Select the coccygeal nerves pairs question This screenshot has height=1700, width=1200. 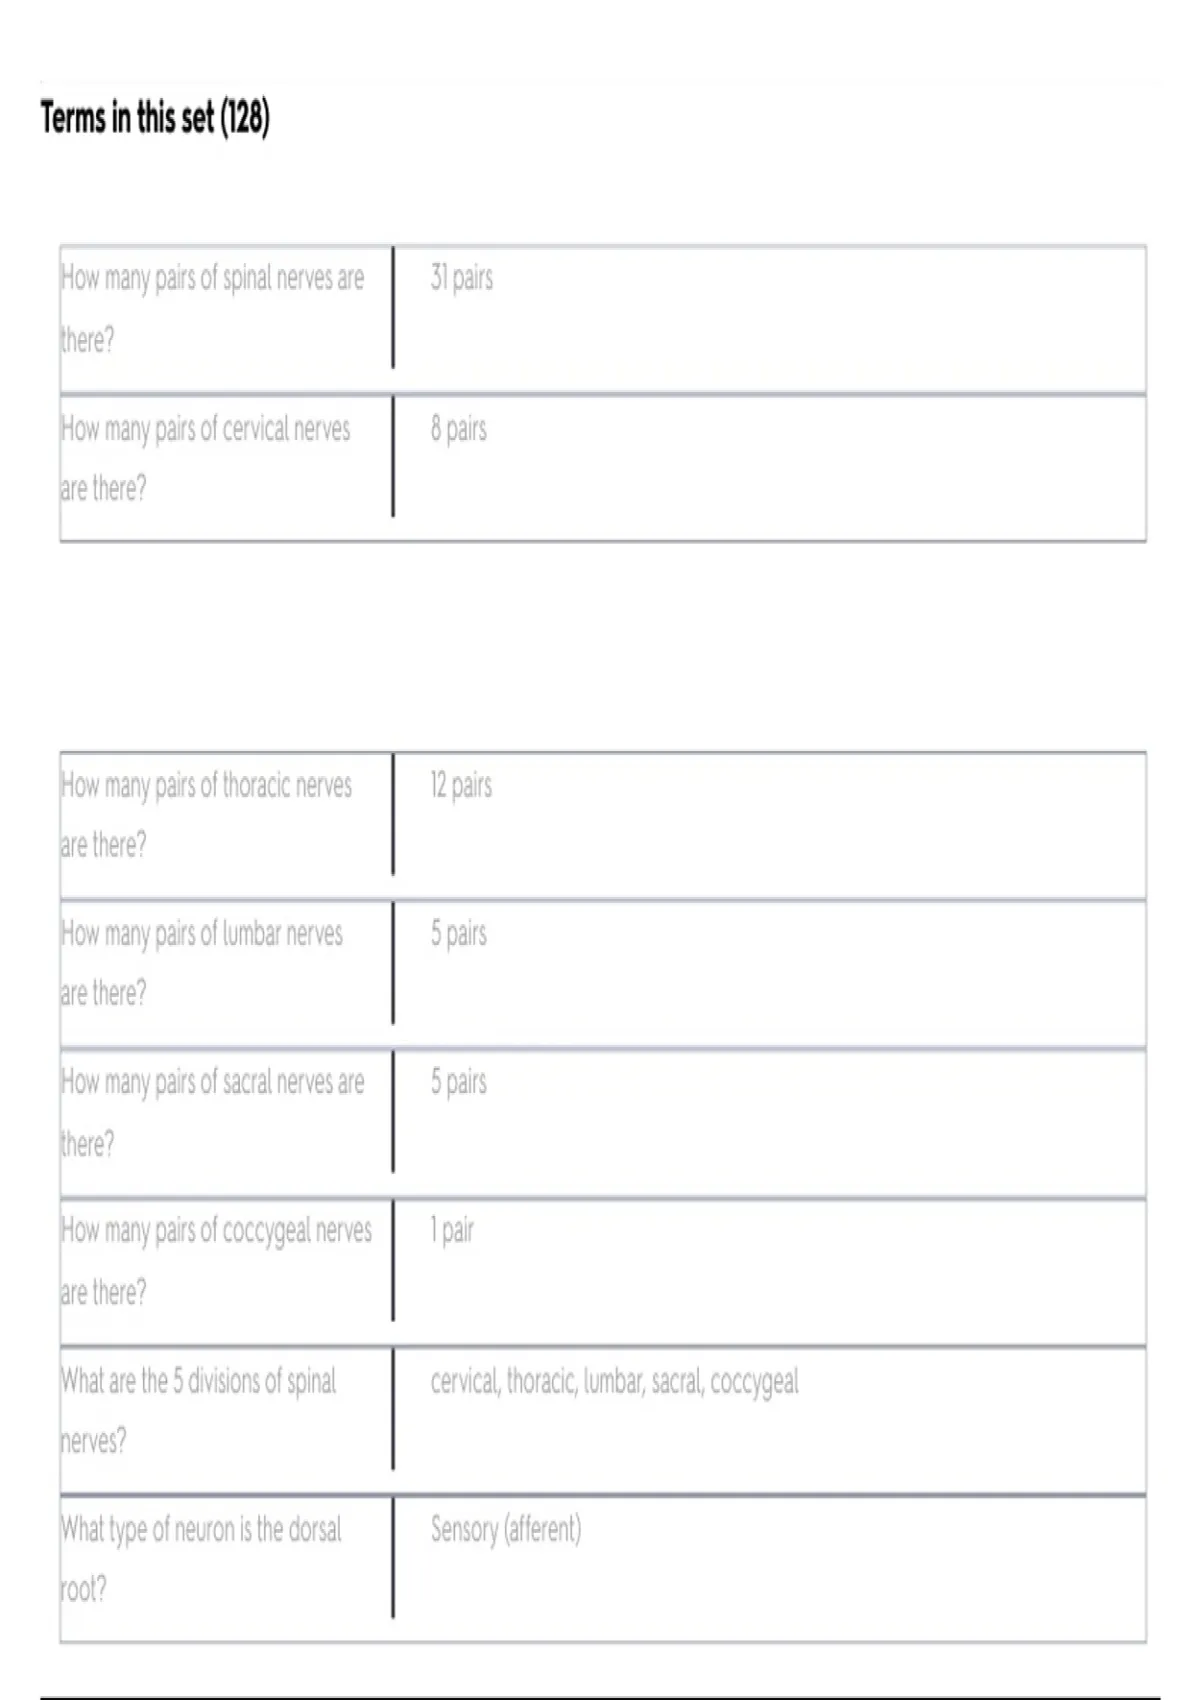coord(216,1260)
